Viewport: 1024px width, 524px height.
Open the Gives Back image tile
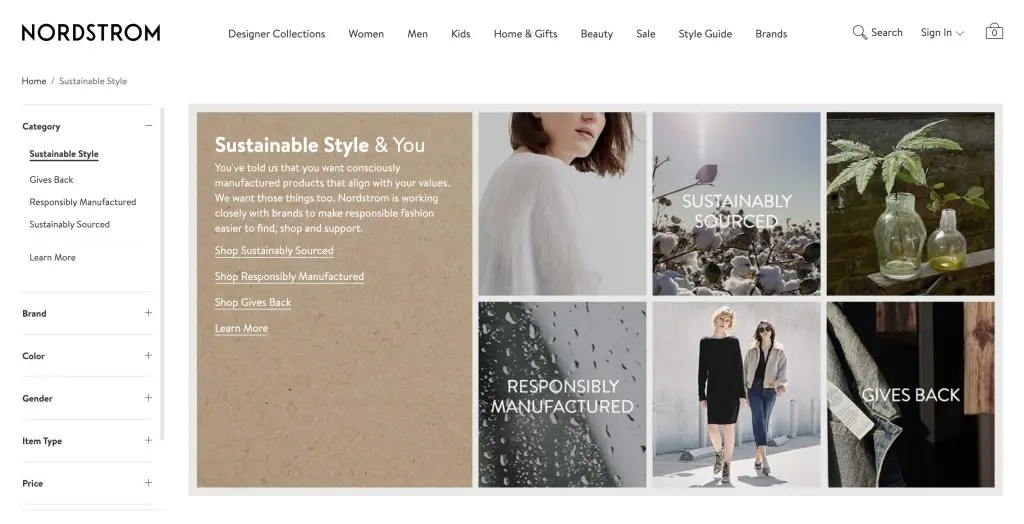click(x=910, y=395)
